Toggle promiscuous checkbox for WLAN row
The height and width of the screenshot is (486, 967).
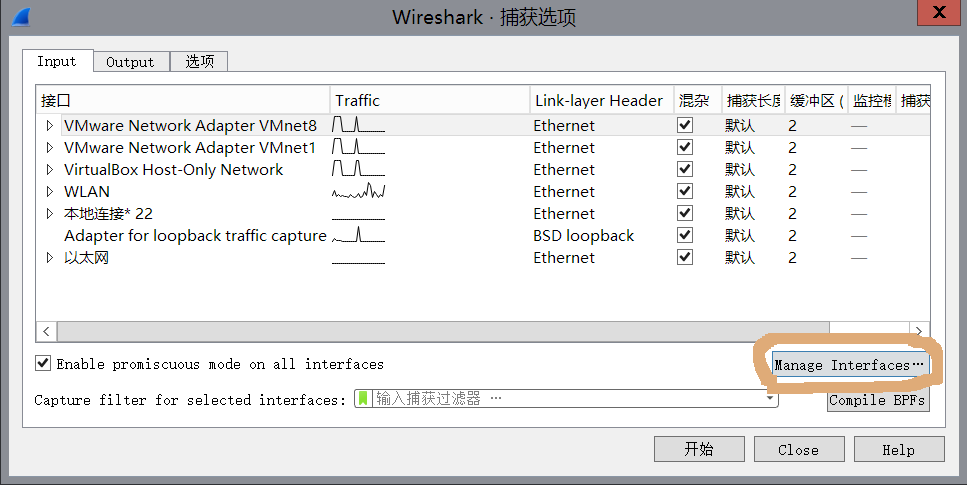(x=685, y=191)
